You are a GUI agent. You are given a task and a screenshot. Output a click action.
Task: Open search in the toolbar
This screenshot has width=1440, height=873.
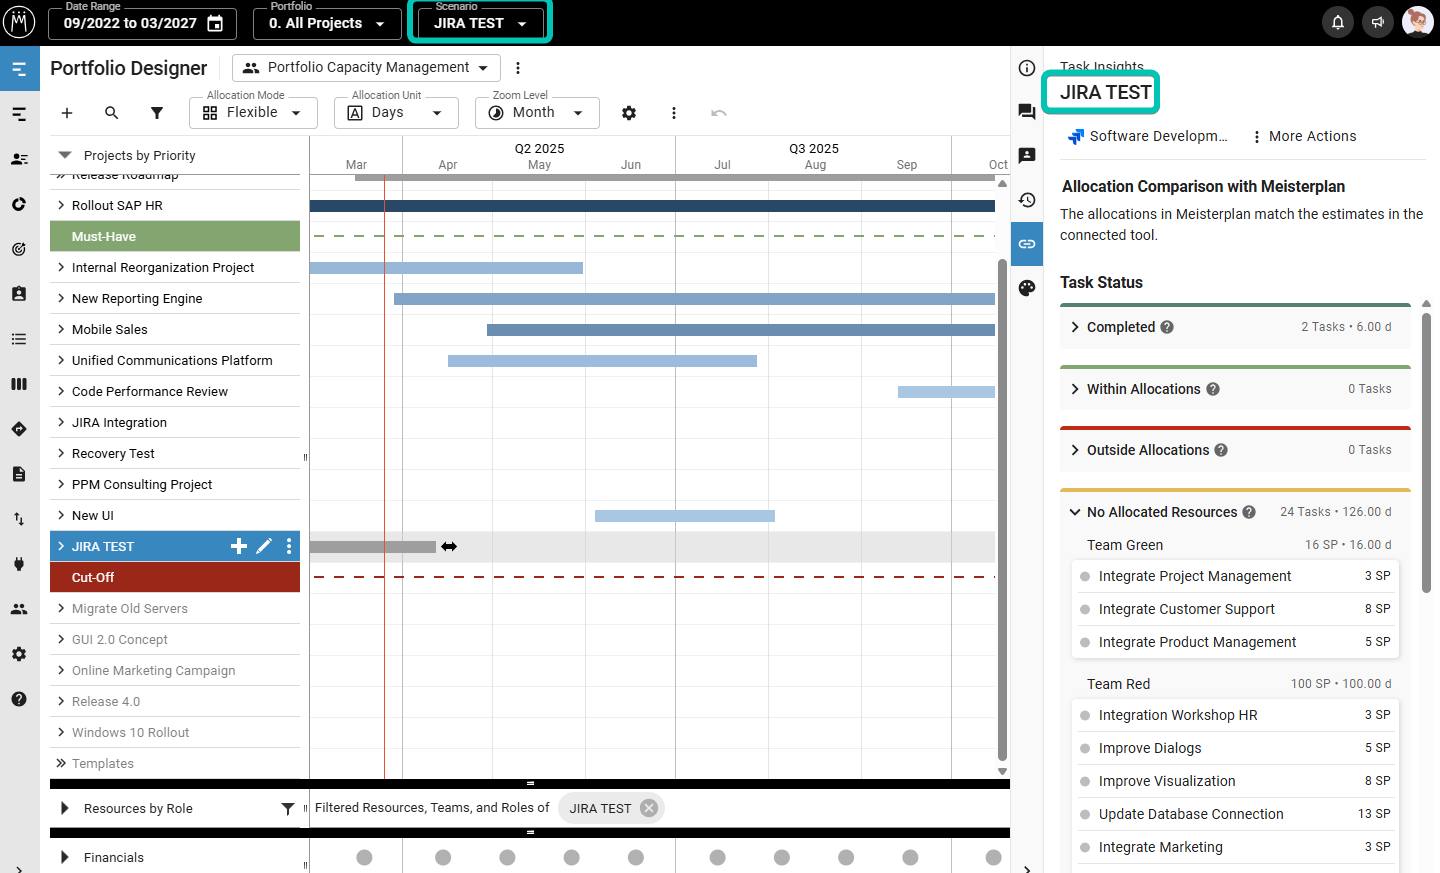(112, 113)
